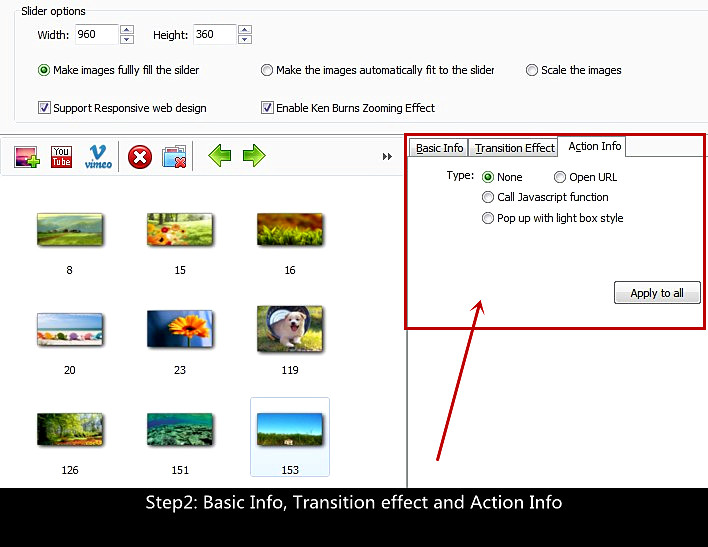708x547 pixels.
Task: Increase Width value with up arrow
Action: [x=127, y=30]
